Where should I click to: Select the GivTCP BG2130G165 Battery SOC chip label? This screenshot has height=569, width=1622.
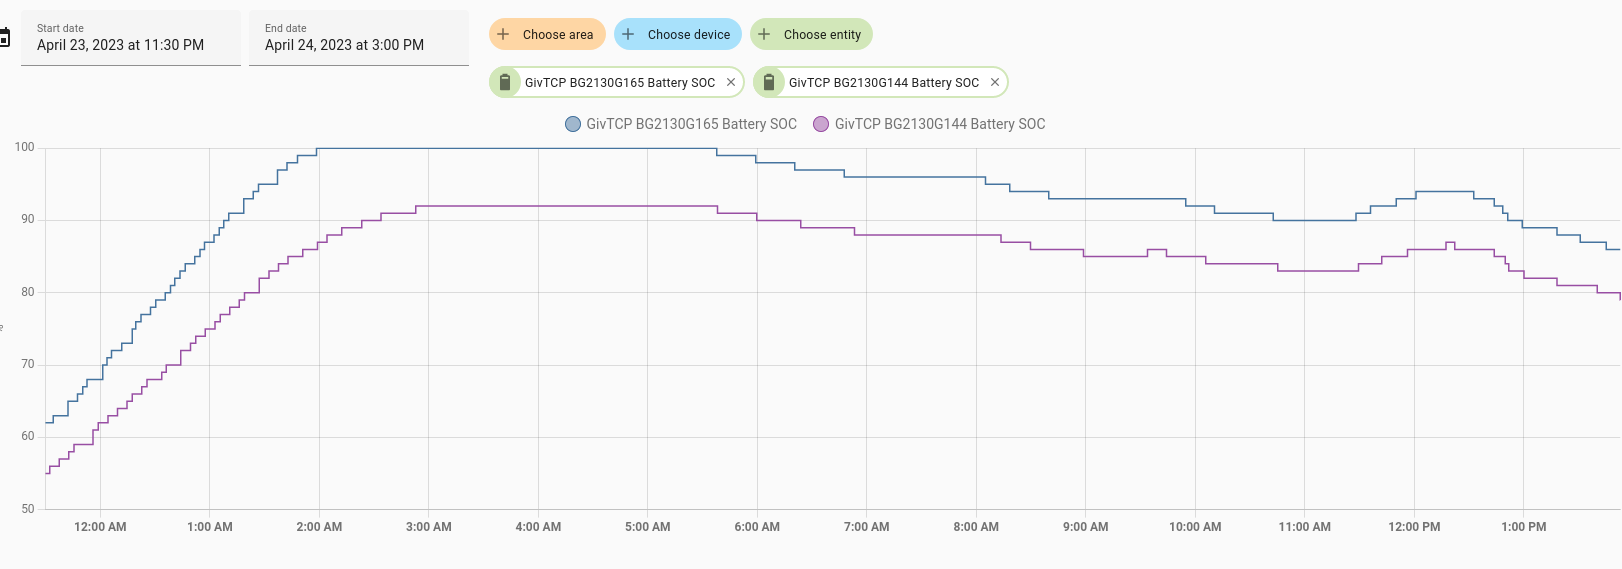620,82
